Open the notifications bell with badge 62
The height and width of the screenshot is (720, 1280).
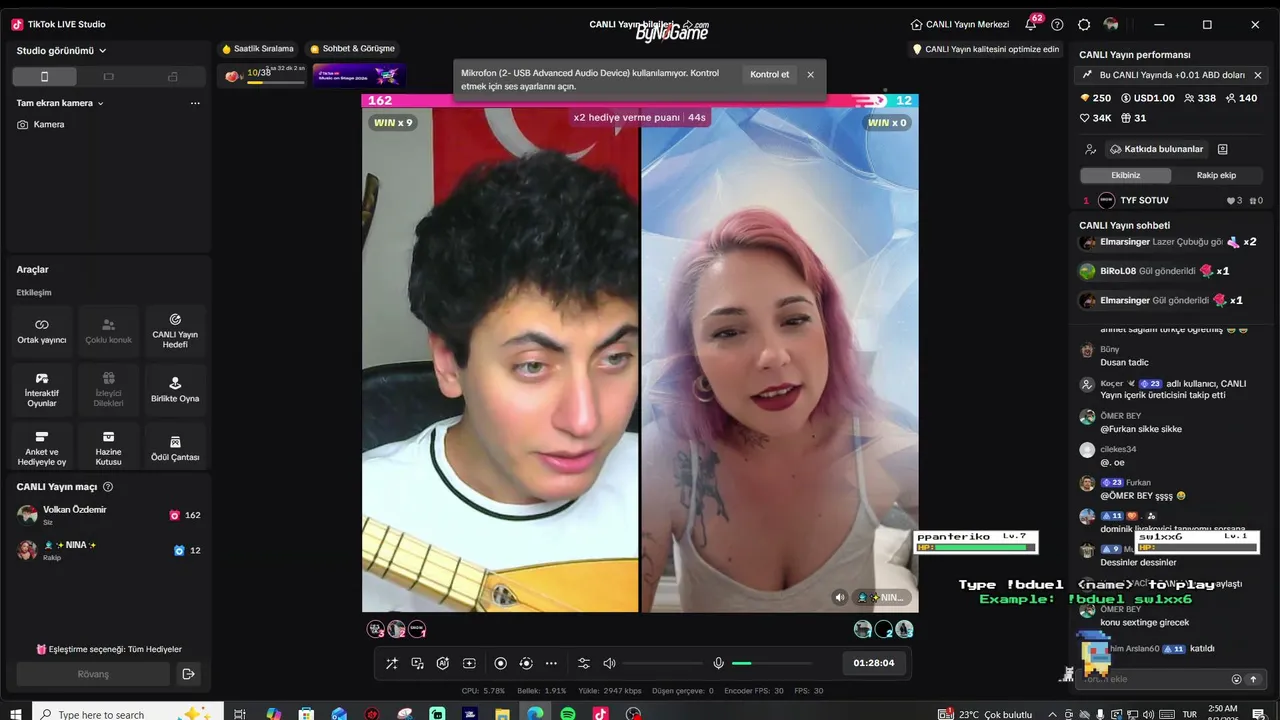(1031, 24)
